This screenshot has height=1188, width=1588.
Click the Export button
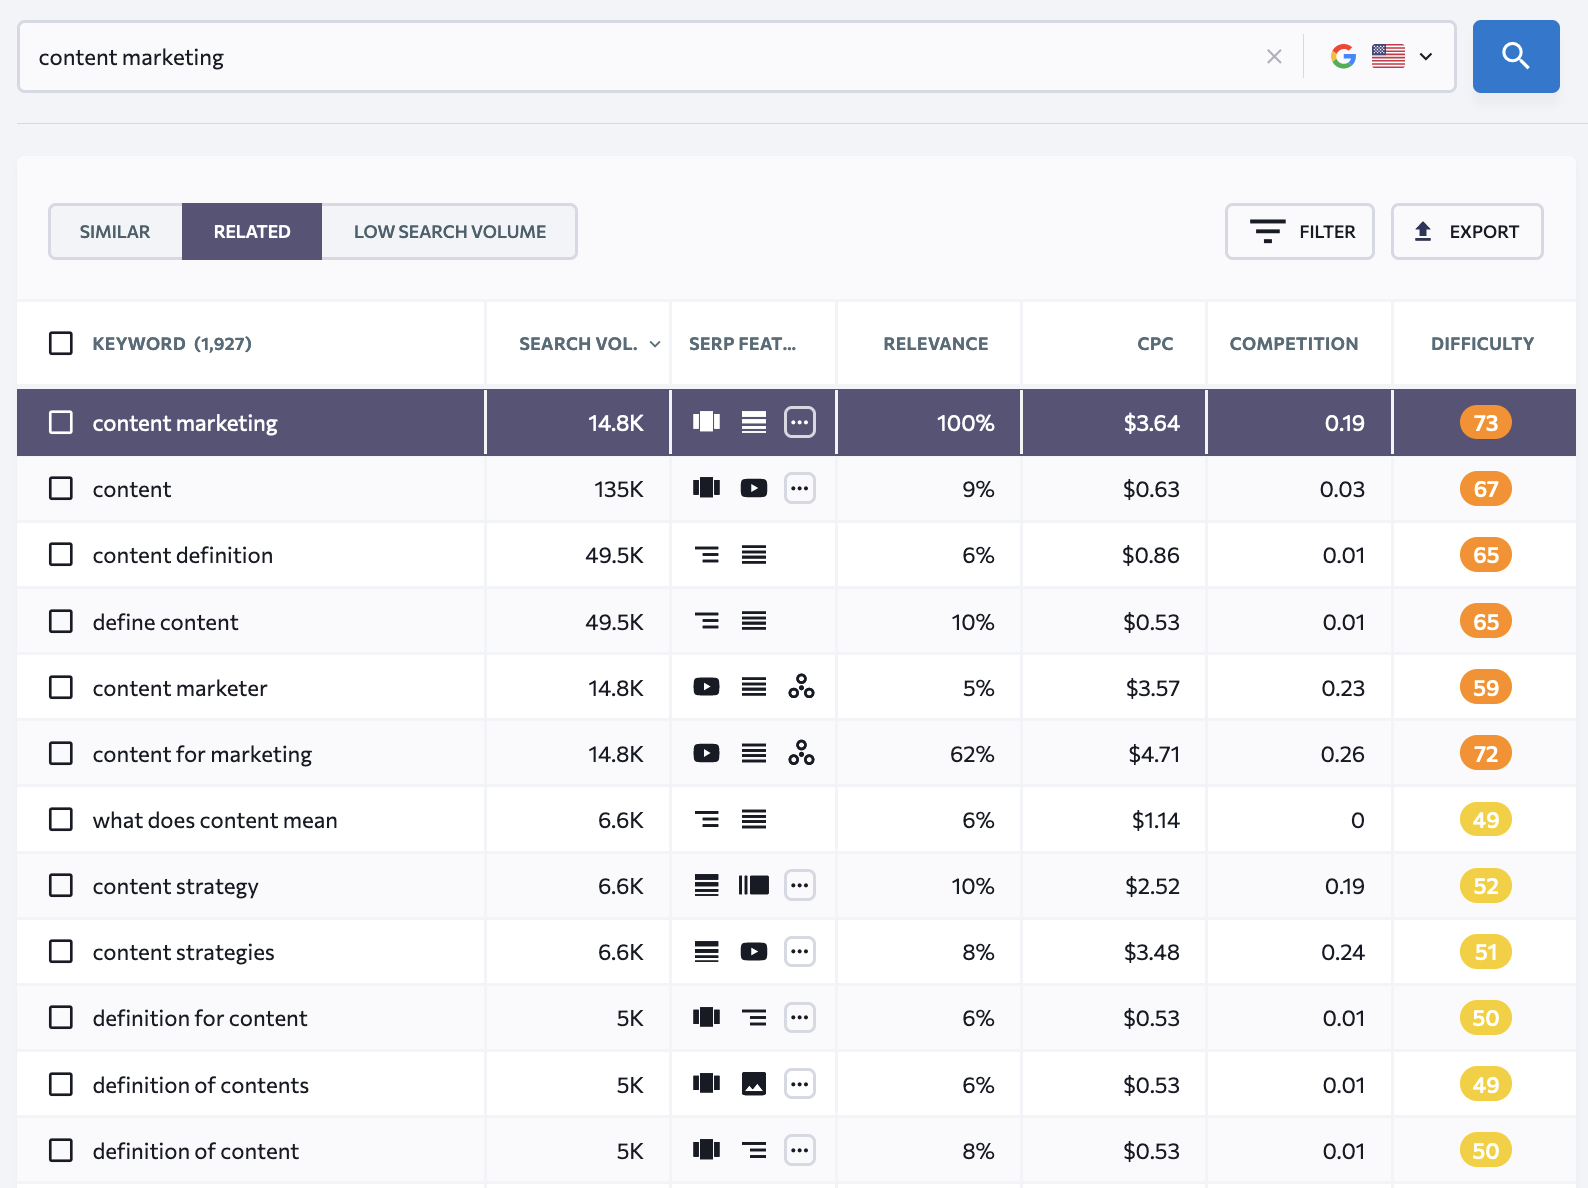(x=1466, y=232)
